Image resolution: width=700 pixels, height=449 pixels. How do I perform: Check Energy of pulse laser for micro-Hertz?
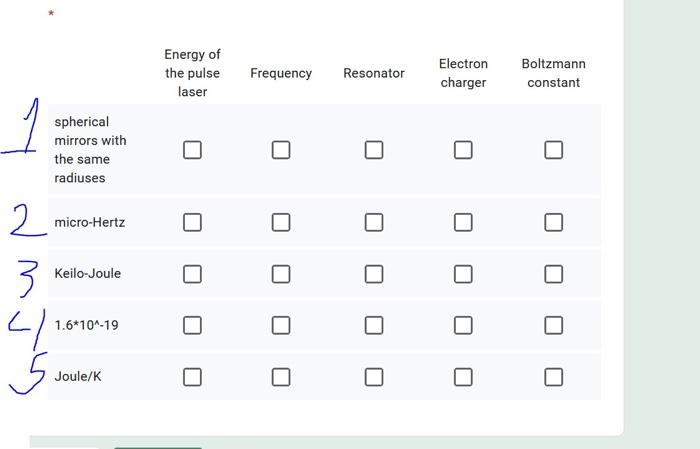(192, 222)
